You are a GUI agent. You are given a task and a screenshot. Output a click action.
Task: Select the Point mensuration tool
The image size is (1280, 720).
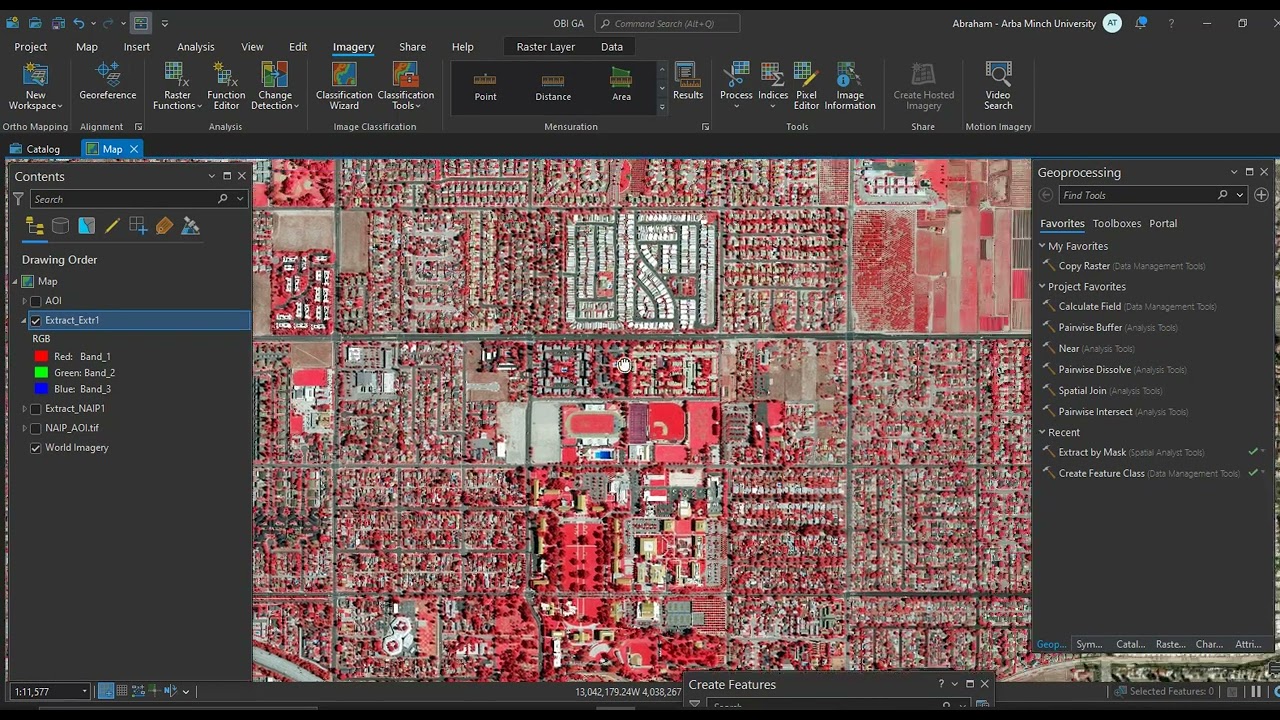pyautogui.click(x=485, y=87)
